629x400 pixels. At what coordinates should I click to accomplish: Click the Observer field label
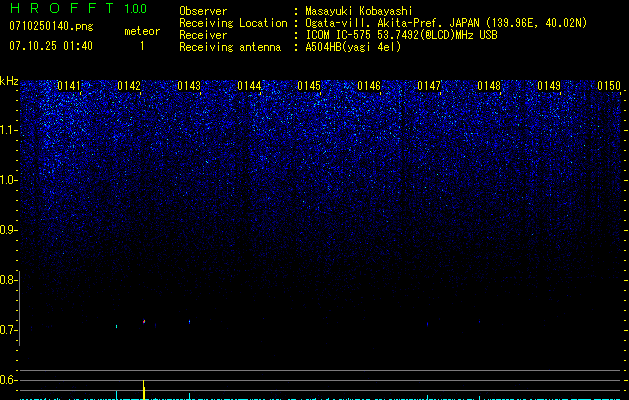click(x=203, y=11)
